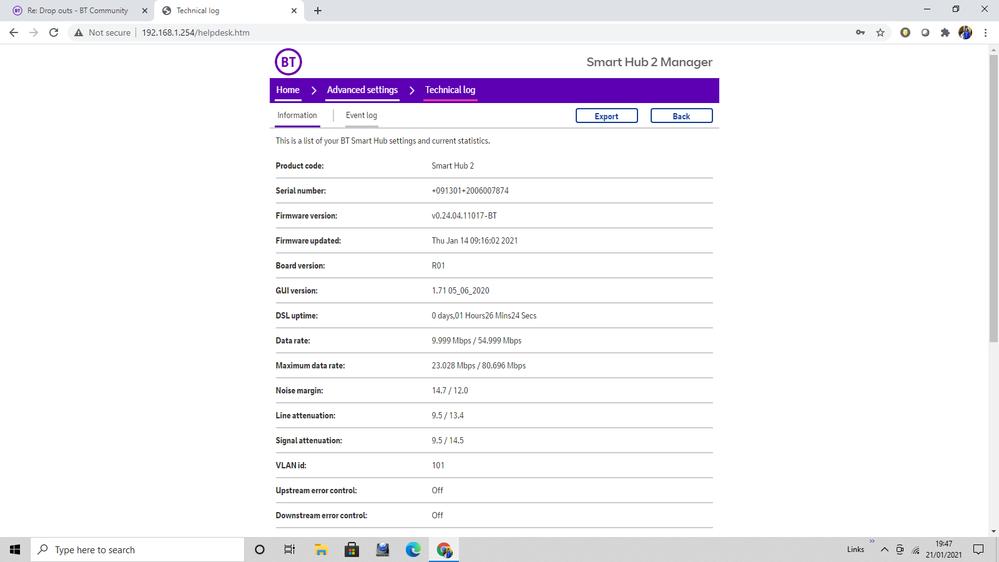Open the saved passwords key icon
The image size is (999, 562).
860,33
